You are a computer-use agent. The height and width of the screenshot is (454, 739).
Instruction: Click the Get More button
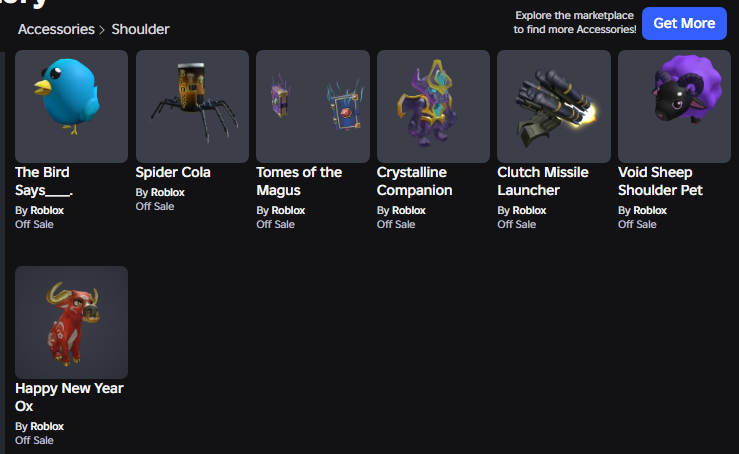[x=684, y=23]
